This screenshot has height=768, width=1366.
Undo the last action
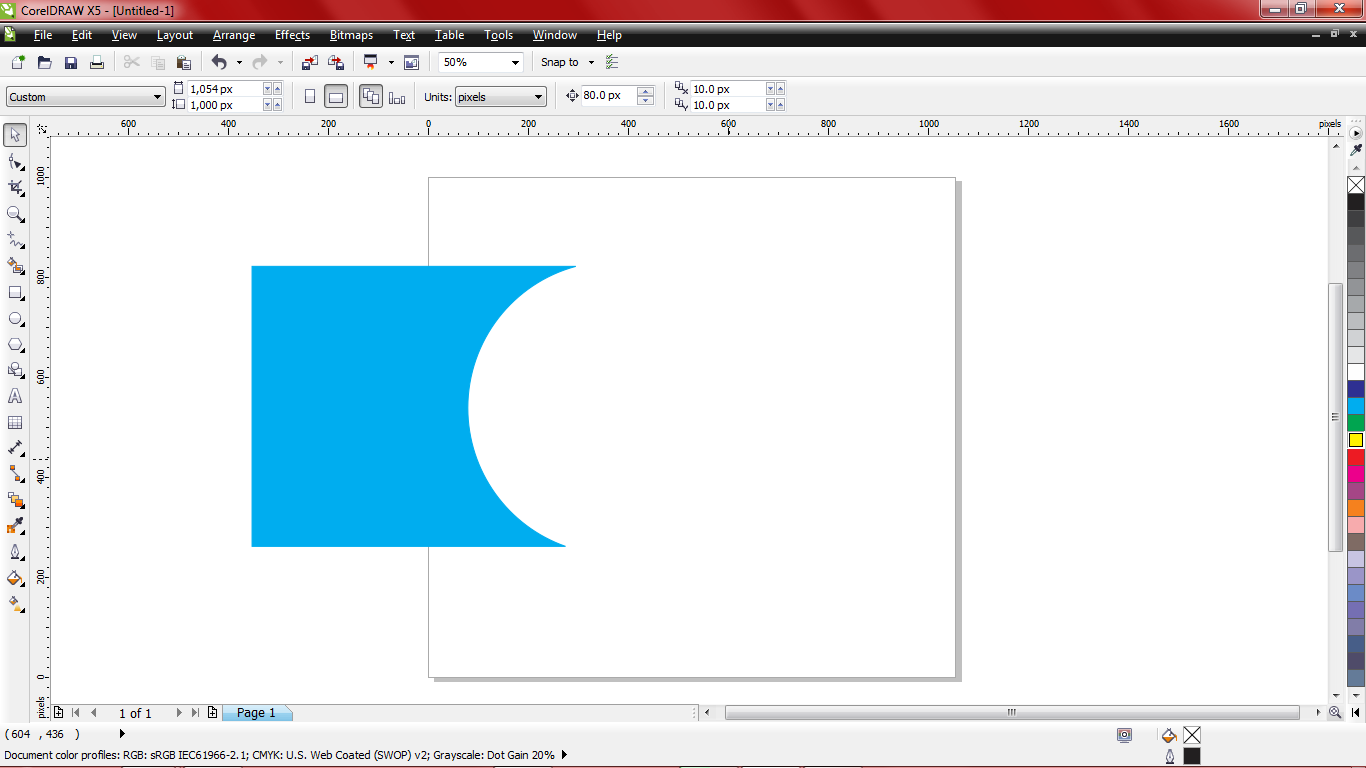pos(219,62)
